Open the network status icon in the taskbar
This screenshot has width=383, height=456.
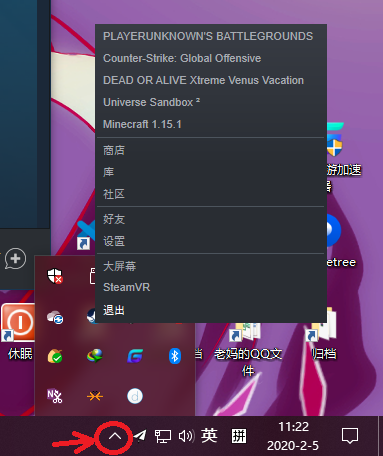pos(163,436)
